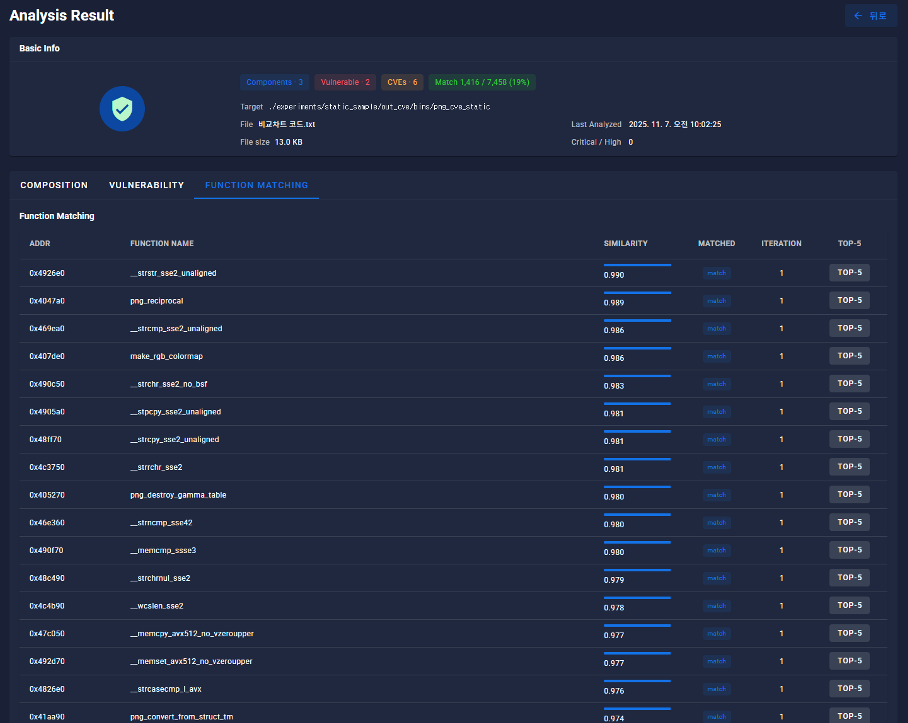Screen dimensions: 908x723
Task: Sort by the Similarity column header
Action: point(625,243)
